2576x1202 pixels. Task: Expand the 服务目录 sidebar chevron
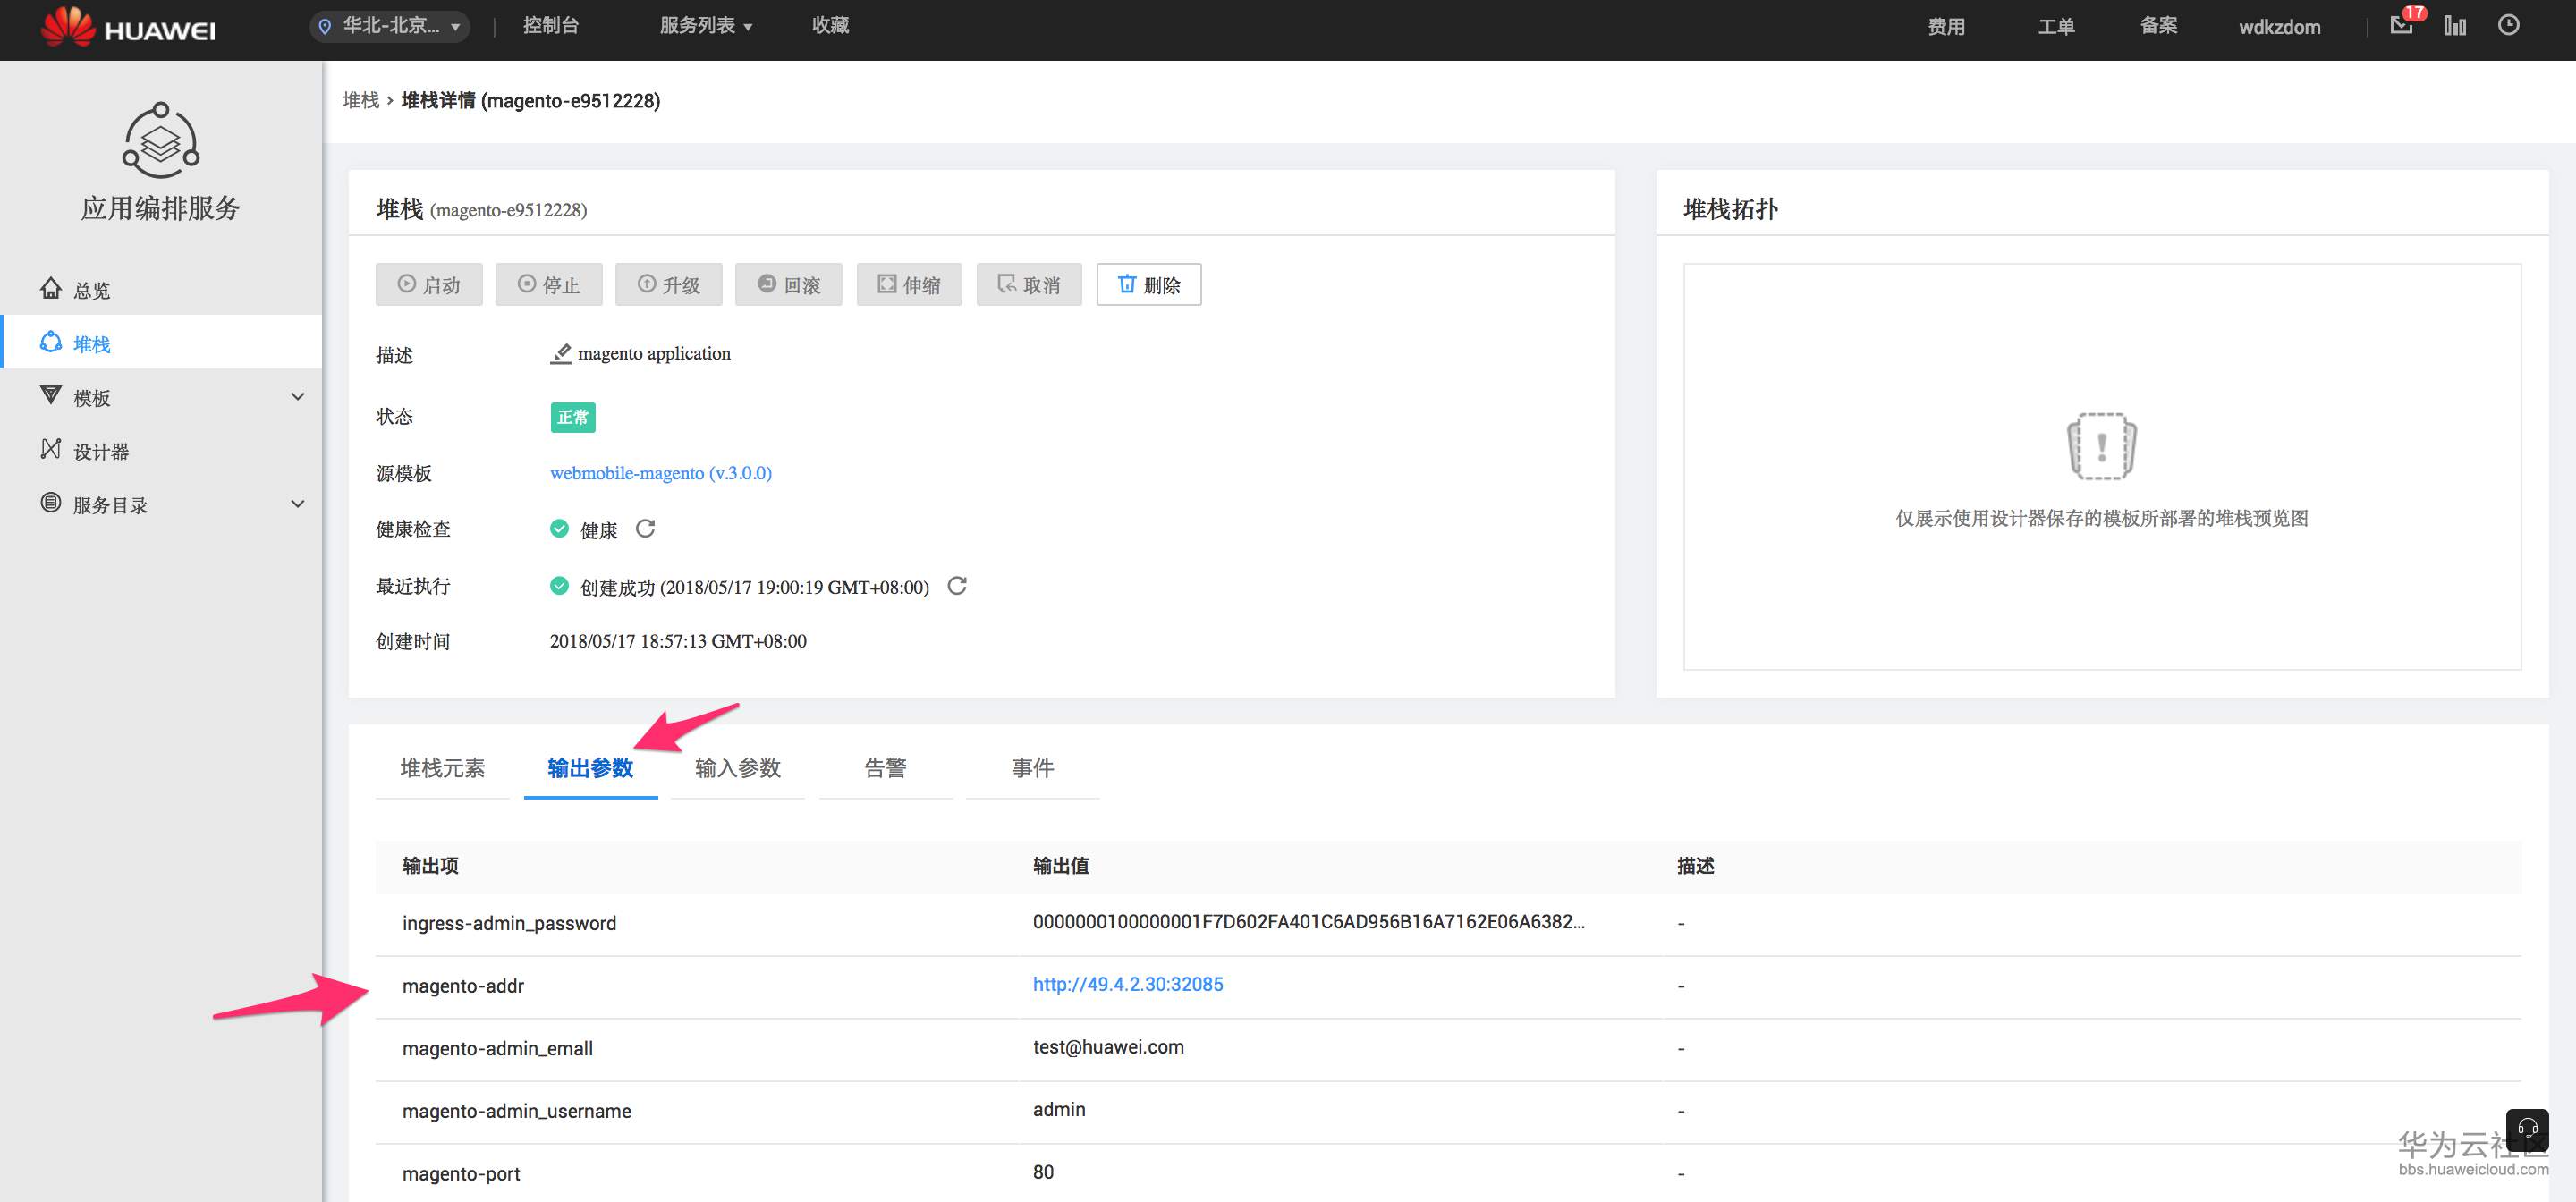click(297, 504)
